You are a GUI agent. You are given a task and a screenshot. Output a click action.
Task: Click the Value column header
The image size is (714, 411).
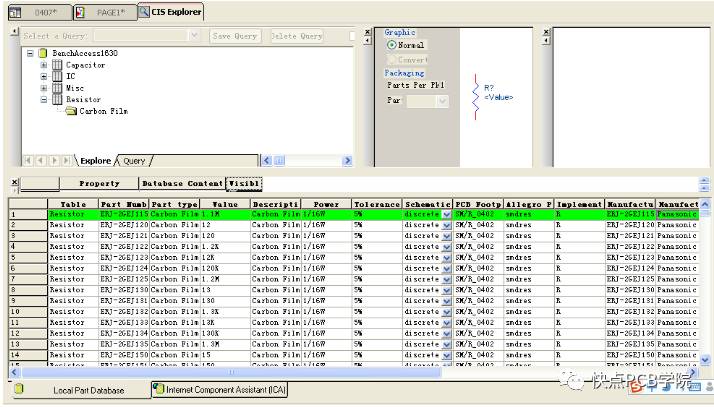pos(225,204)
